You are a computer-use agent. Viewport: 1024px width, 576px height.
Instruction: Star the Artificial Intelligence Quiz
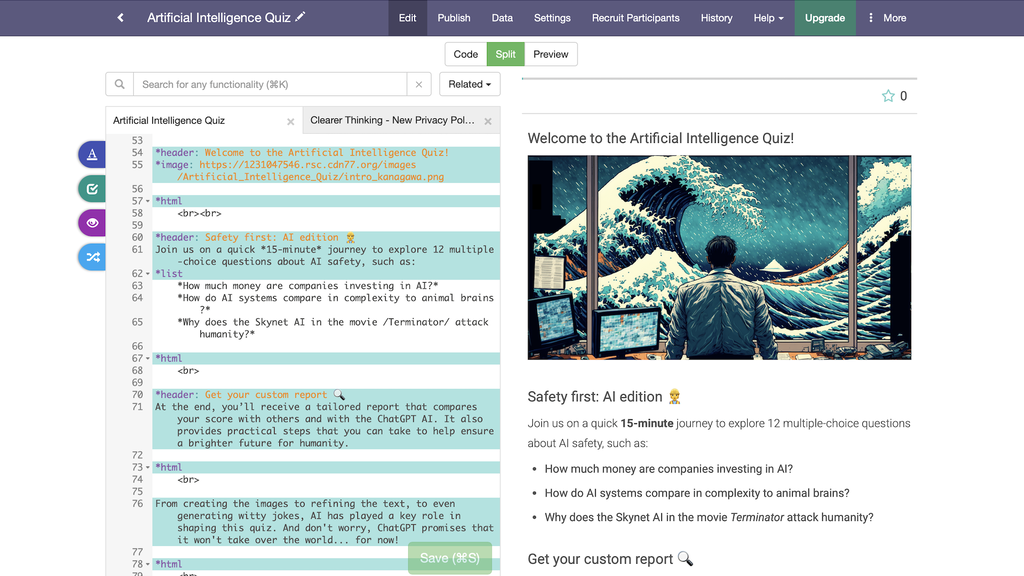[888, 95]
